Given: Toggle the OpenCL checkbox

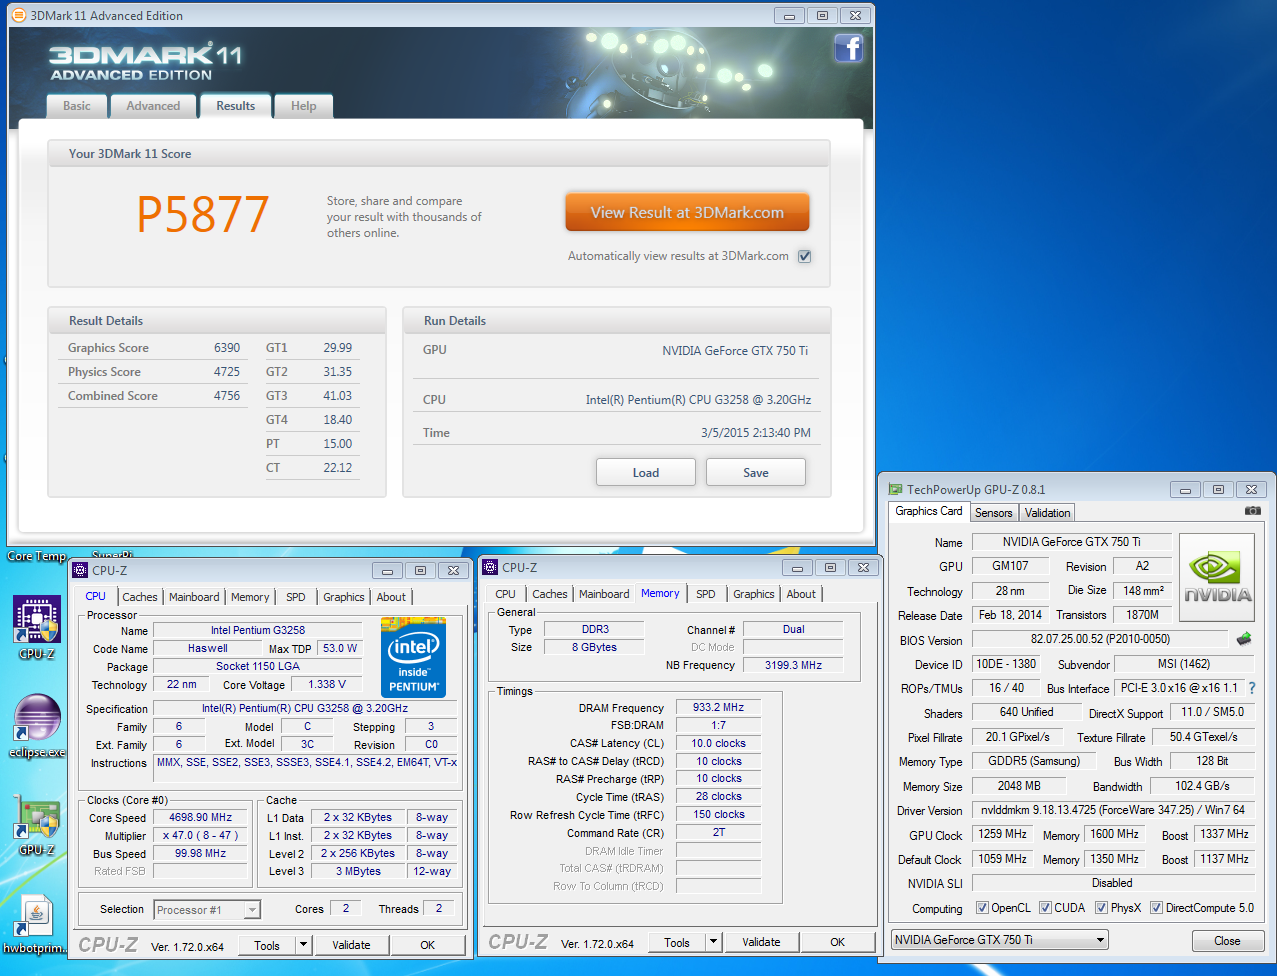Looking at the screenshot, I should point(982,908).
